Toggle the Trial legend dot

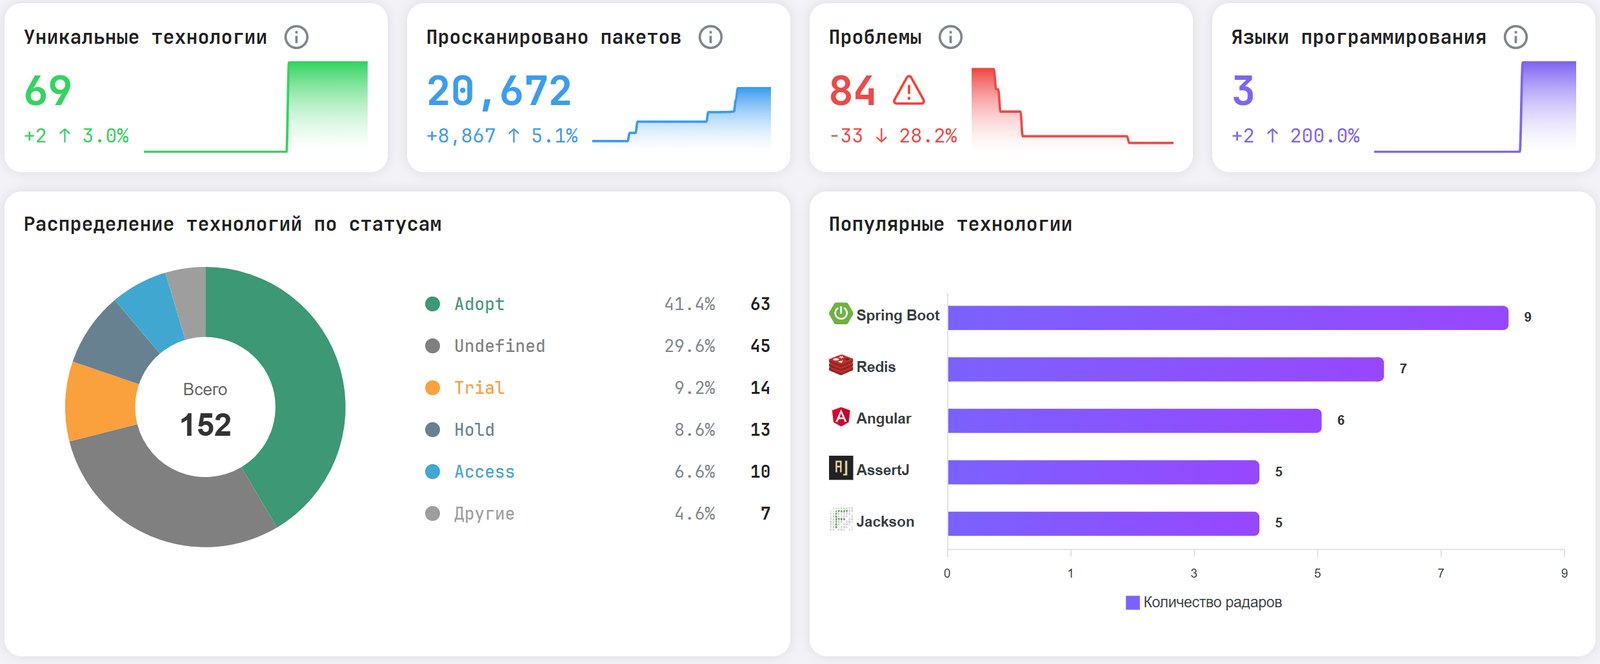[433, 388]
